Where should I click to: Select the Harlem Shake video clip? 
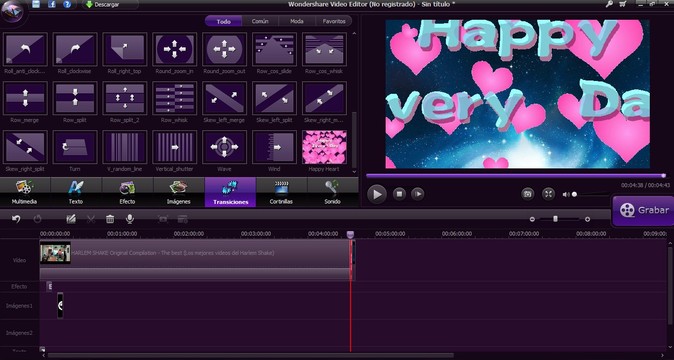point(196,259)
